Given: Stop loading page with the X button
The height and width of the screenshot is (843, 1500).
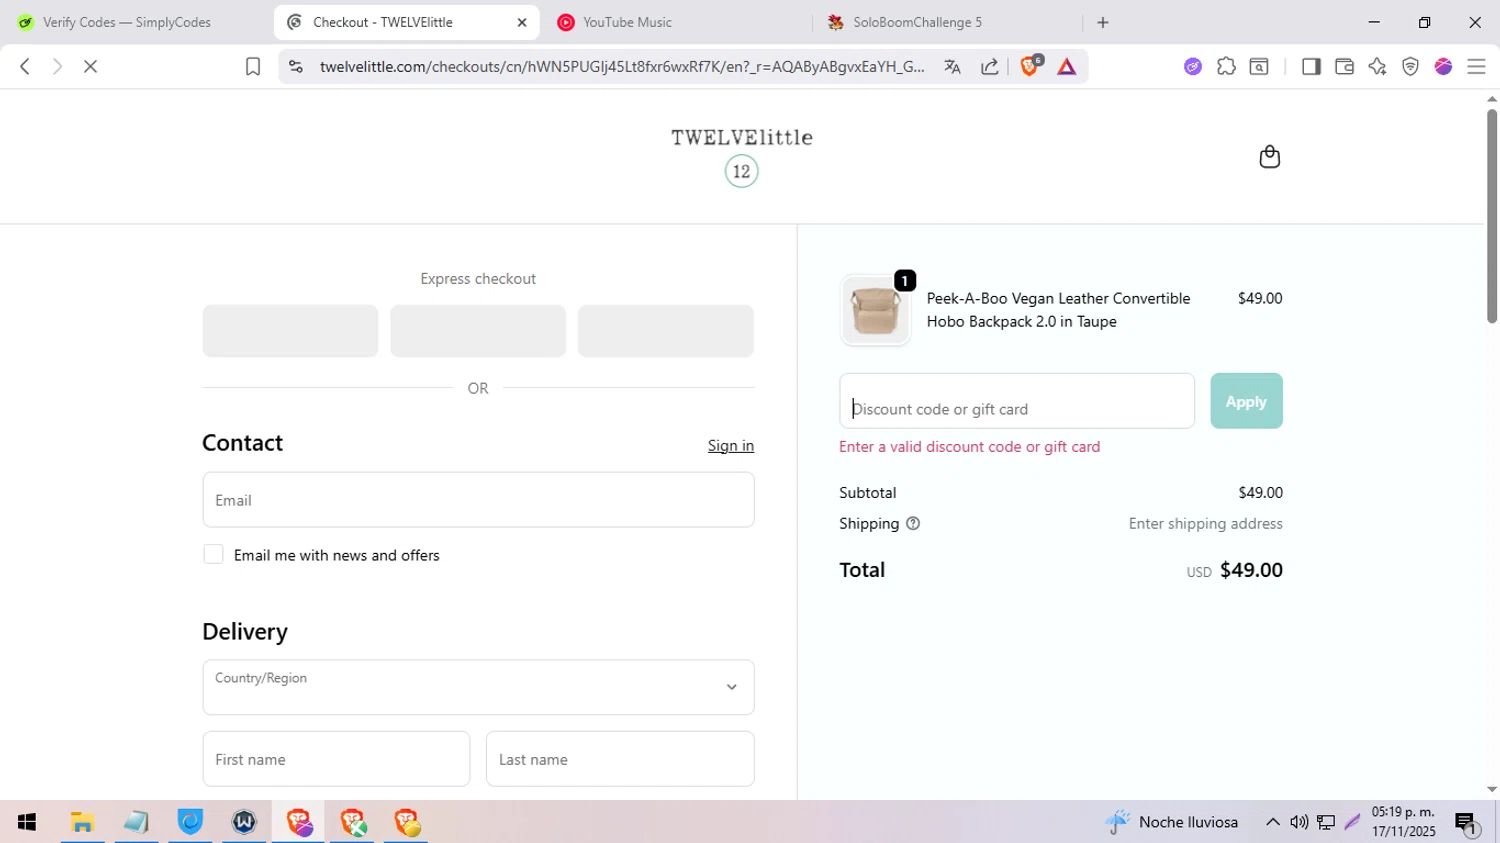Looking at the screenshot, I should 90,66.
